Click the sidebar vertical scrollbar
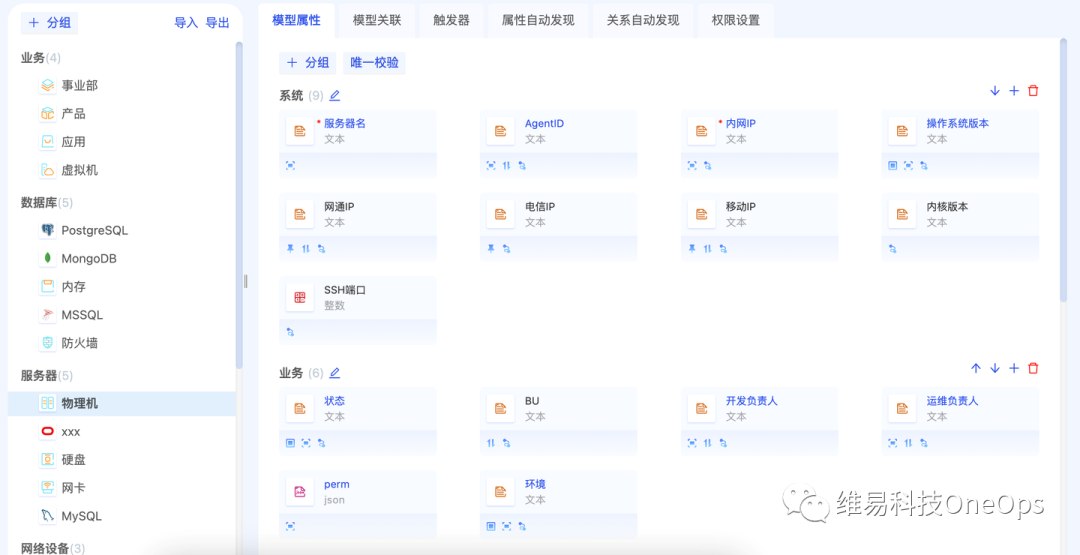1080x555 pixels. (x=239, y=205)
